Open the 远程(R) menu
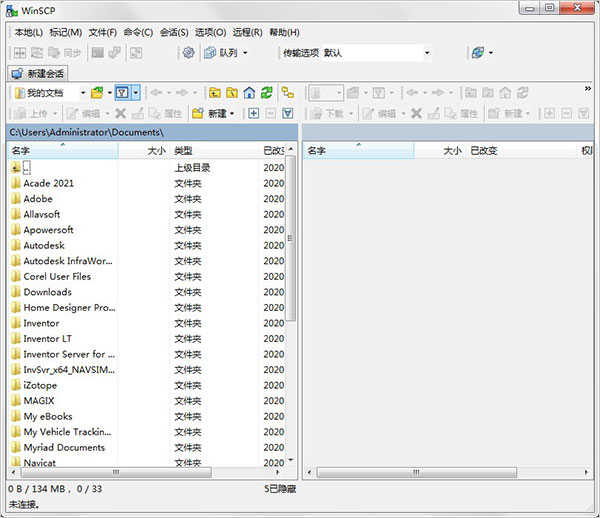 click(x=247, y=32)
